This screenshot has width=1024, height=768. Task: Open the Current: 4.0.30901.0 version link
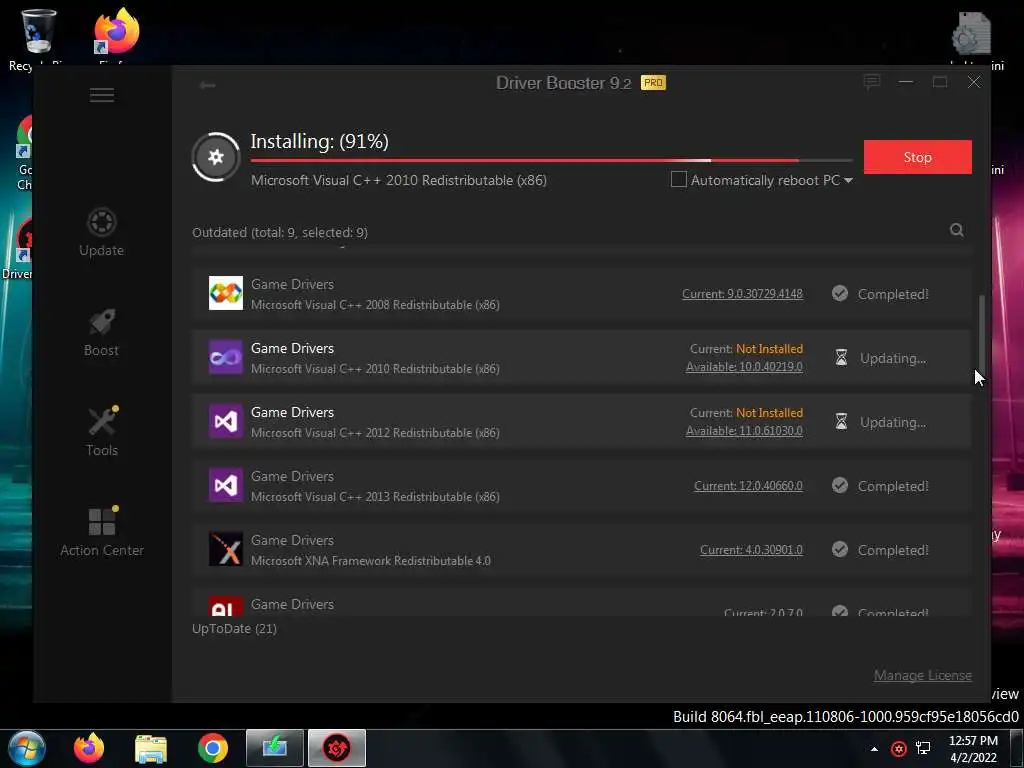(752, 550)
